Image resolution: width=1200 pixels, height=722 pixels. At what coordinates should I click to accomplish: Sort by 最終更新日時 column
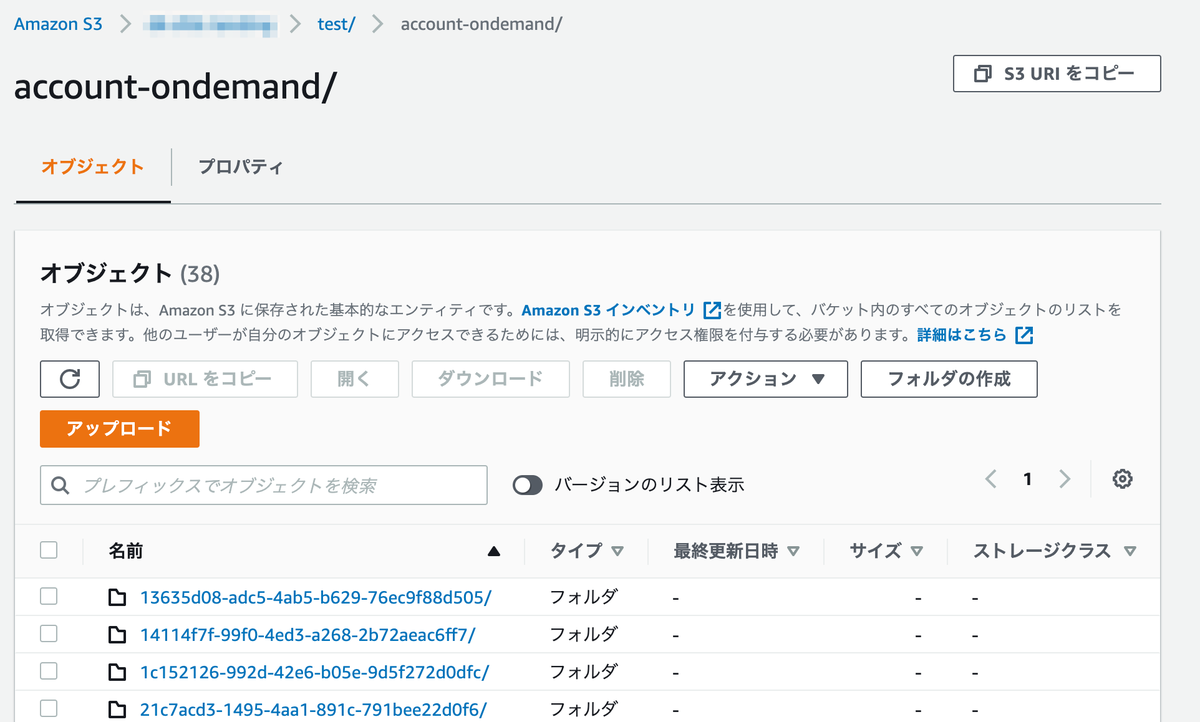pos(737,551)
